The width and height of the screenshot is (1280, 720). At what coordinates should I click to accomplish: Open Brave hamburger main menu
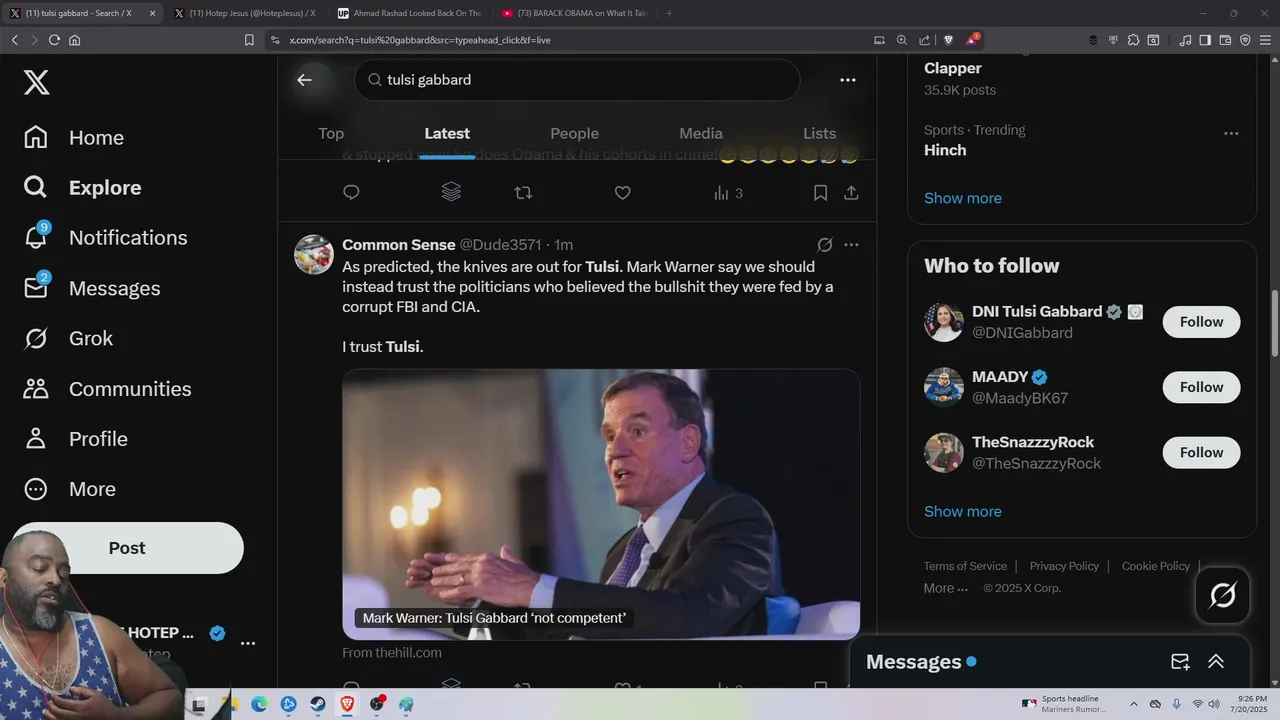pyautogui.click(x=1265, y=40)
